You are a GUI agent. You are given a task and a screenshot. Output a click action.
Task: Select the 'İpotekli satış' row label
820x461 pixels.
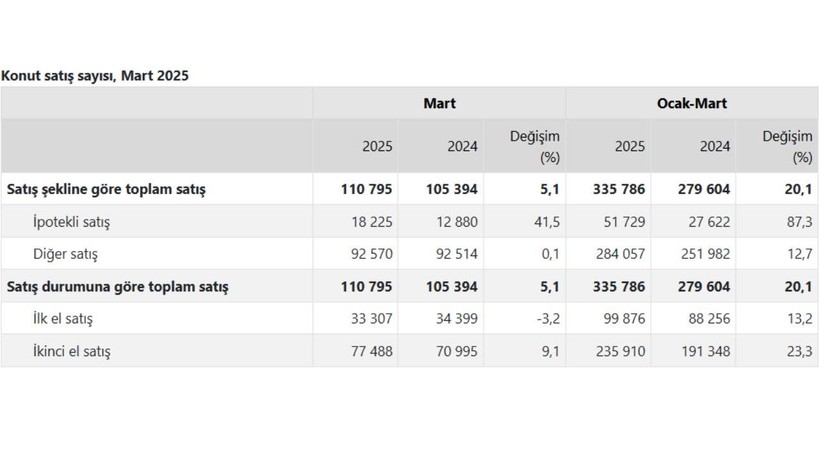tap(72, 222)
